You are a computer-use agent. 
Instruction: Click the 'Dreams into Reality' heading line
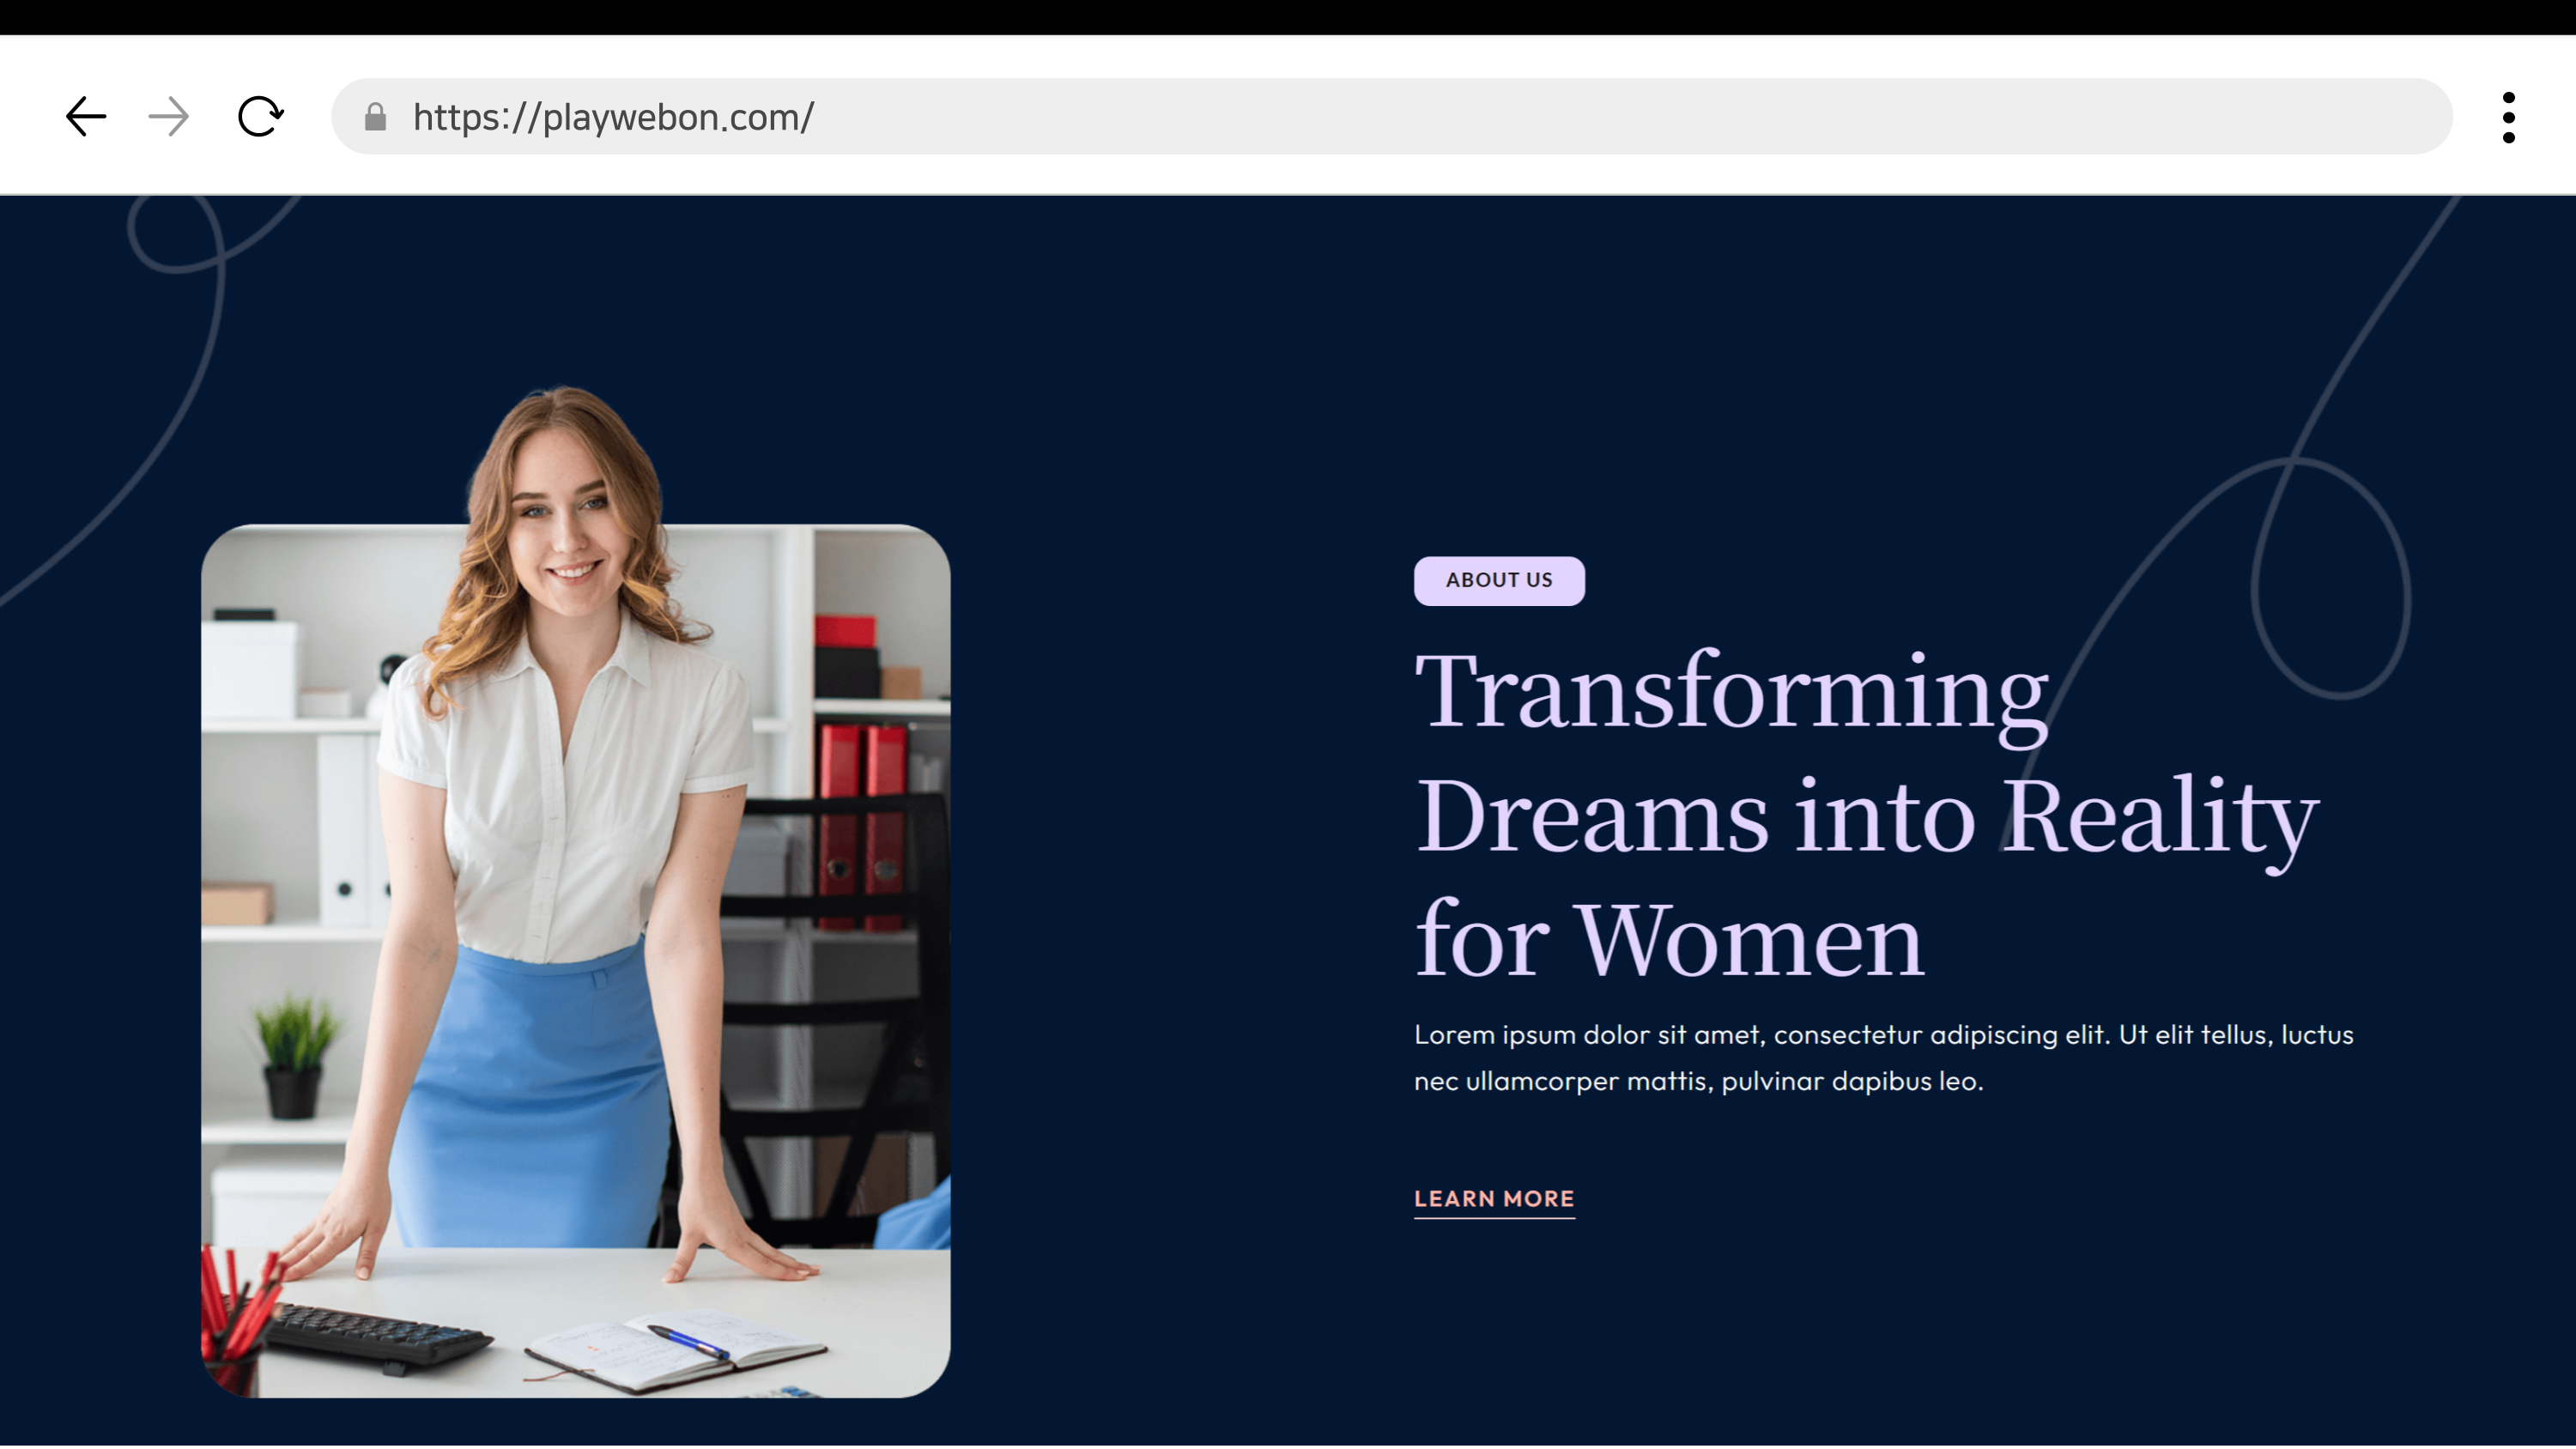(x=1866, y=815)
